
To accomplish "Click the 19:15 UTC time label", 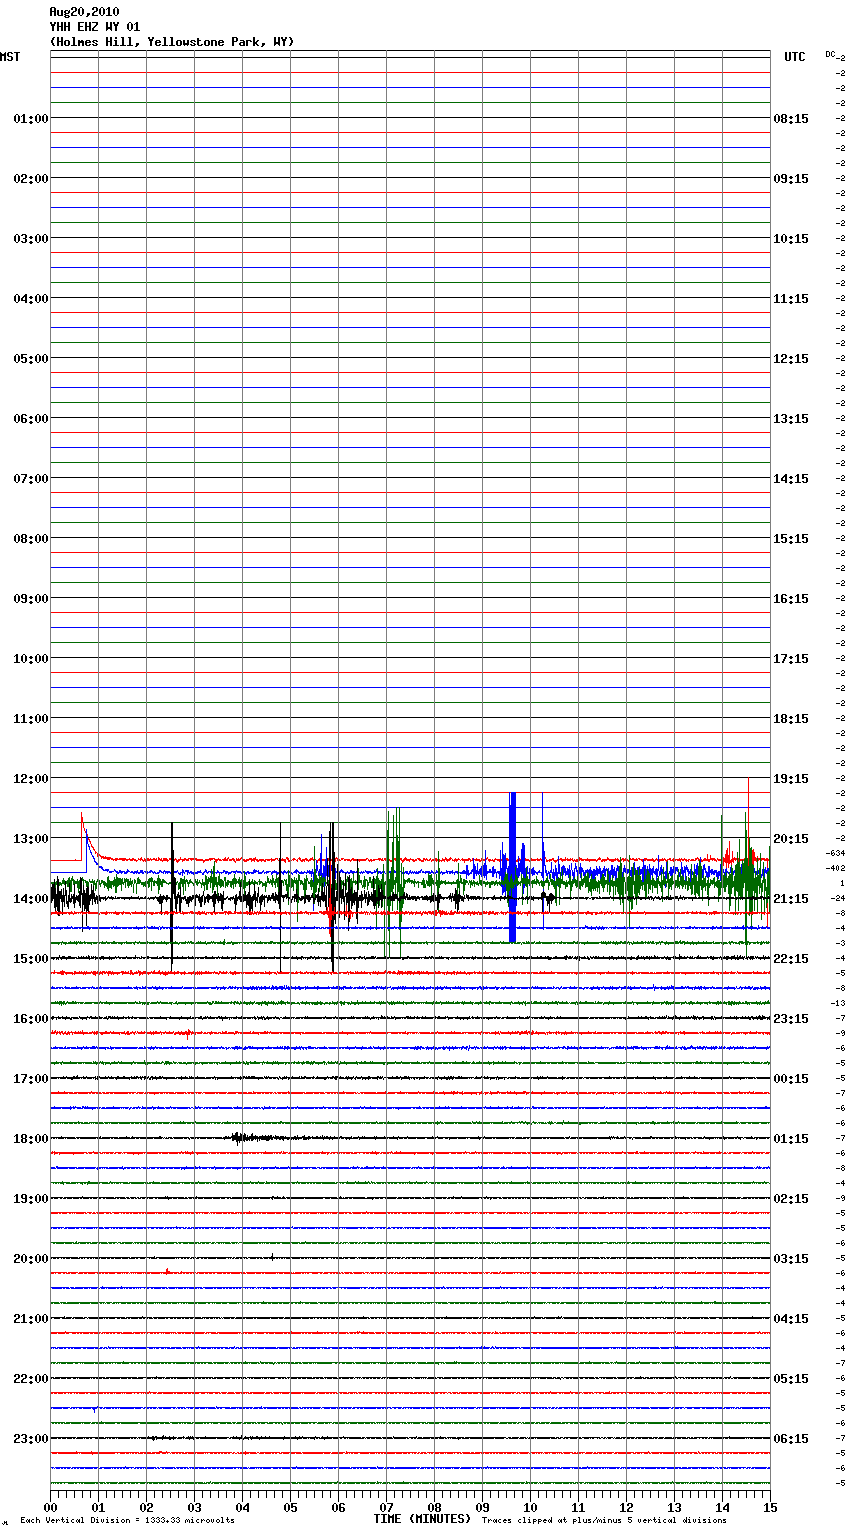I will tap(791, 779).
